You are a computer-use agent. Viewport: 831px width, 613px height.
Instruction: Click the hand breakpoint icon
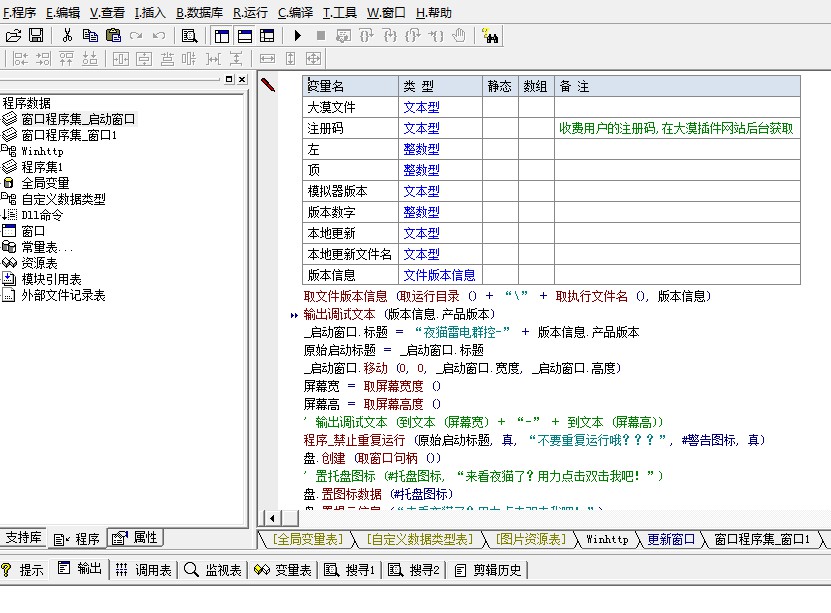click(x=459, y=35)
